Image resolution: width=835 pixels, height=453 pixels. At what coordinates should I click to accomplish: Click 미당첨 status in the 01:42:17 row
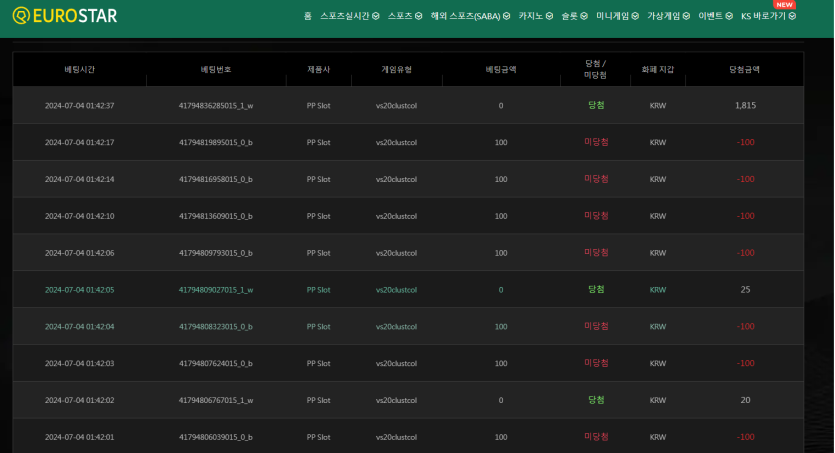click(x=596, y=142)
